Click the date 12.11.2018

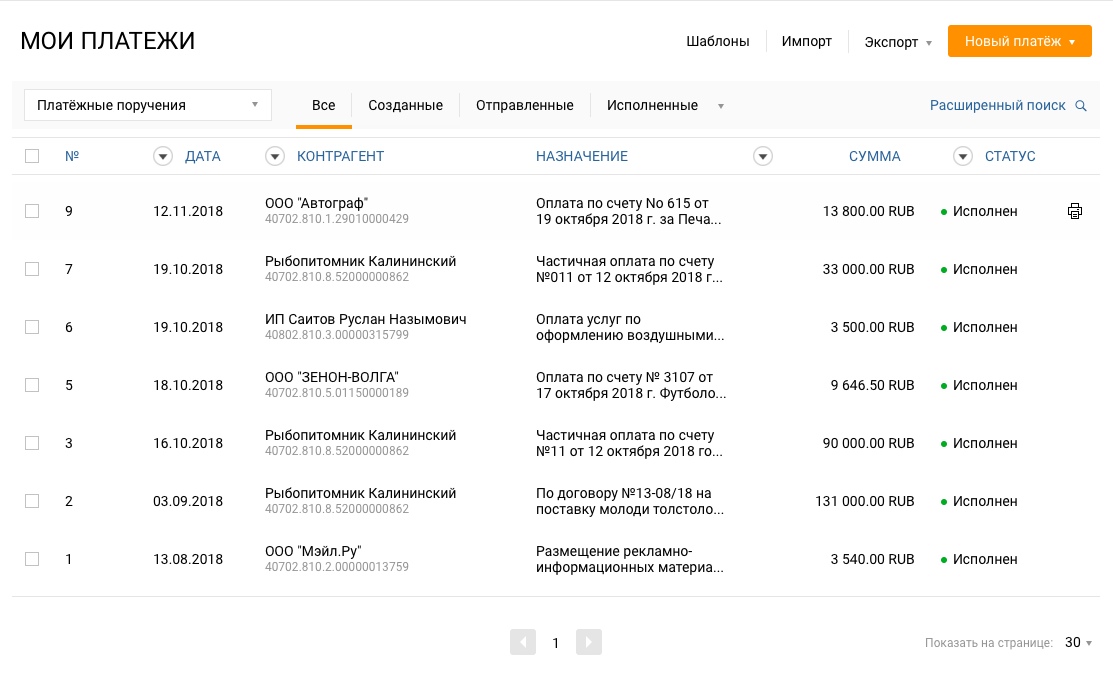[x=188, y=211]
